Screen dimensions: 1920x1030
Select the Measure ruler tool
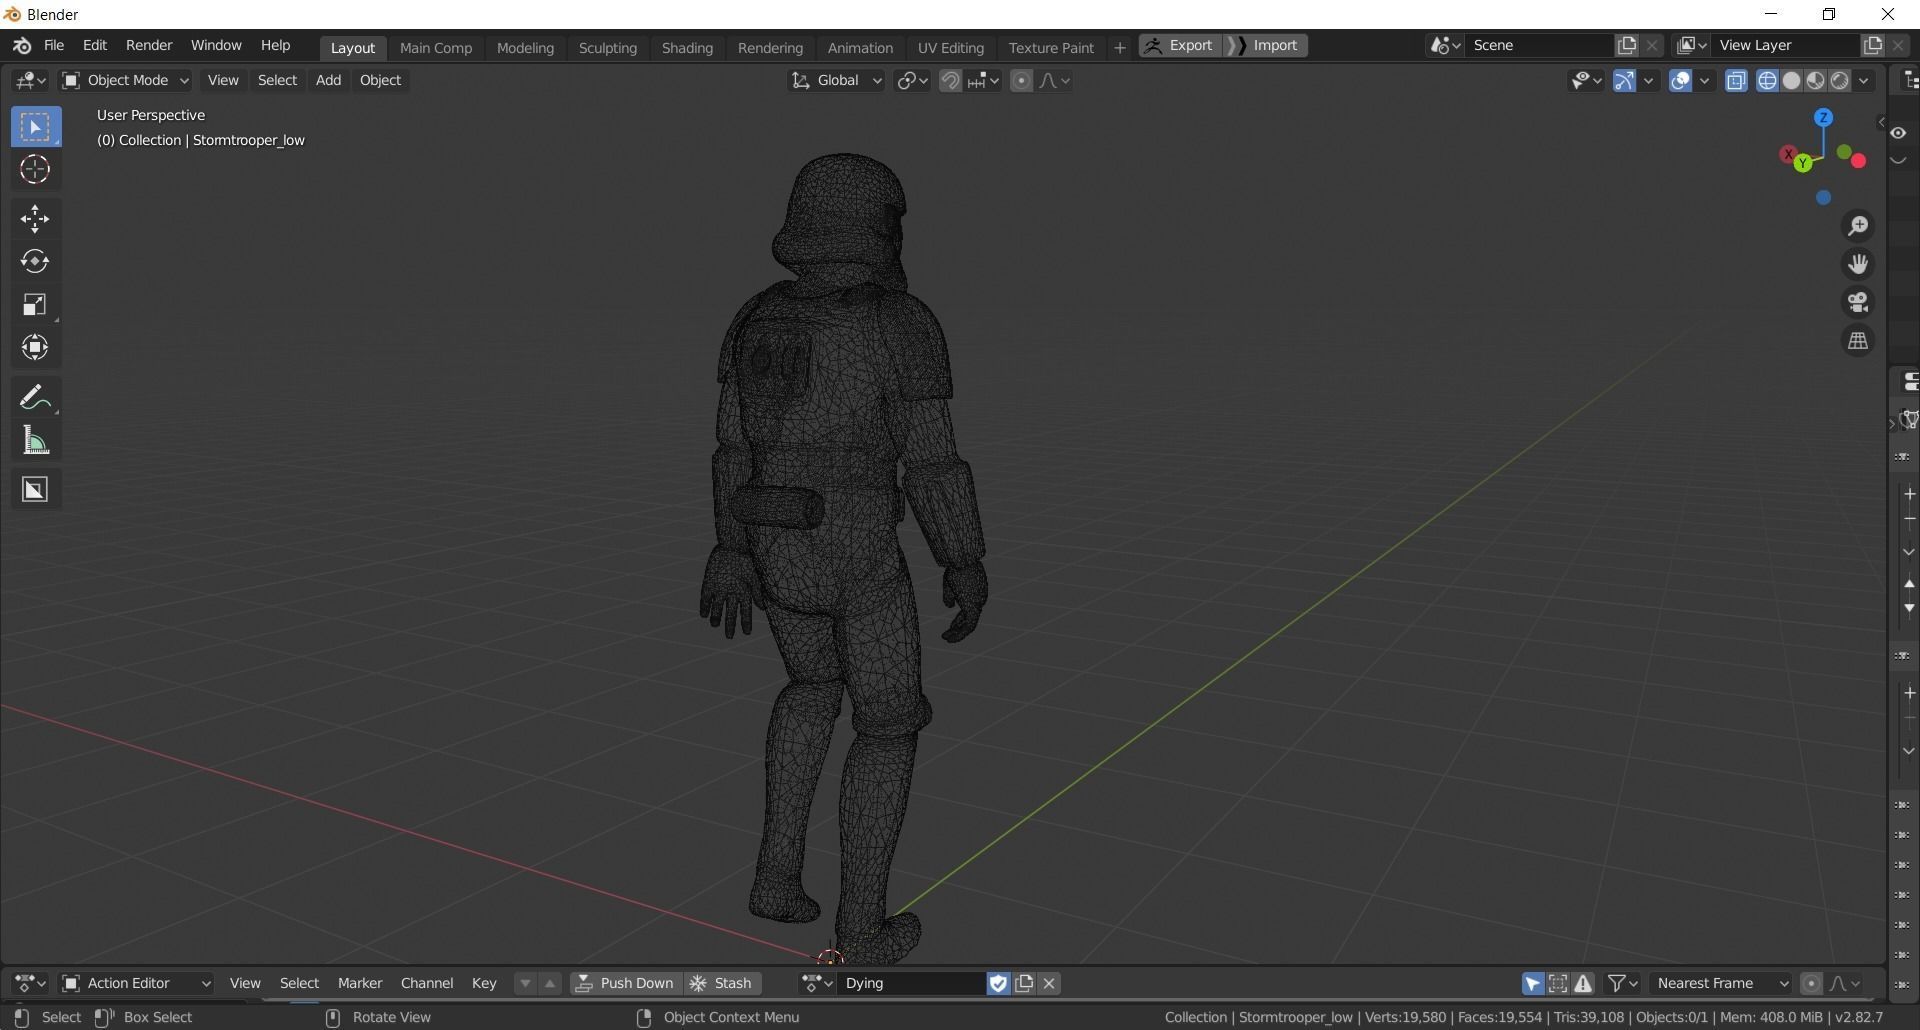(x=35, y=441)
